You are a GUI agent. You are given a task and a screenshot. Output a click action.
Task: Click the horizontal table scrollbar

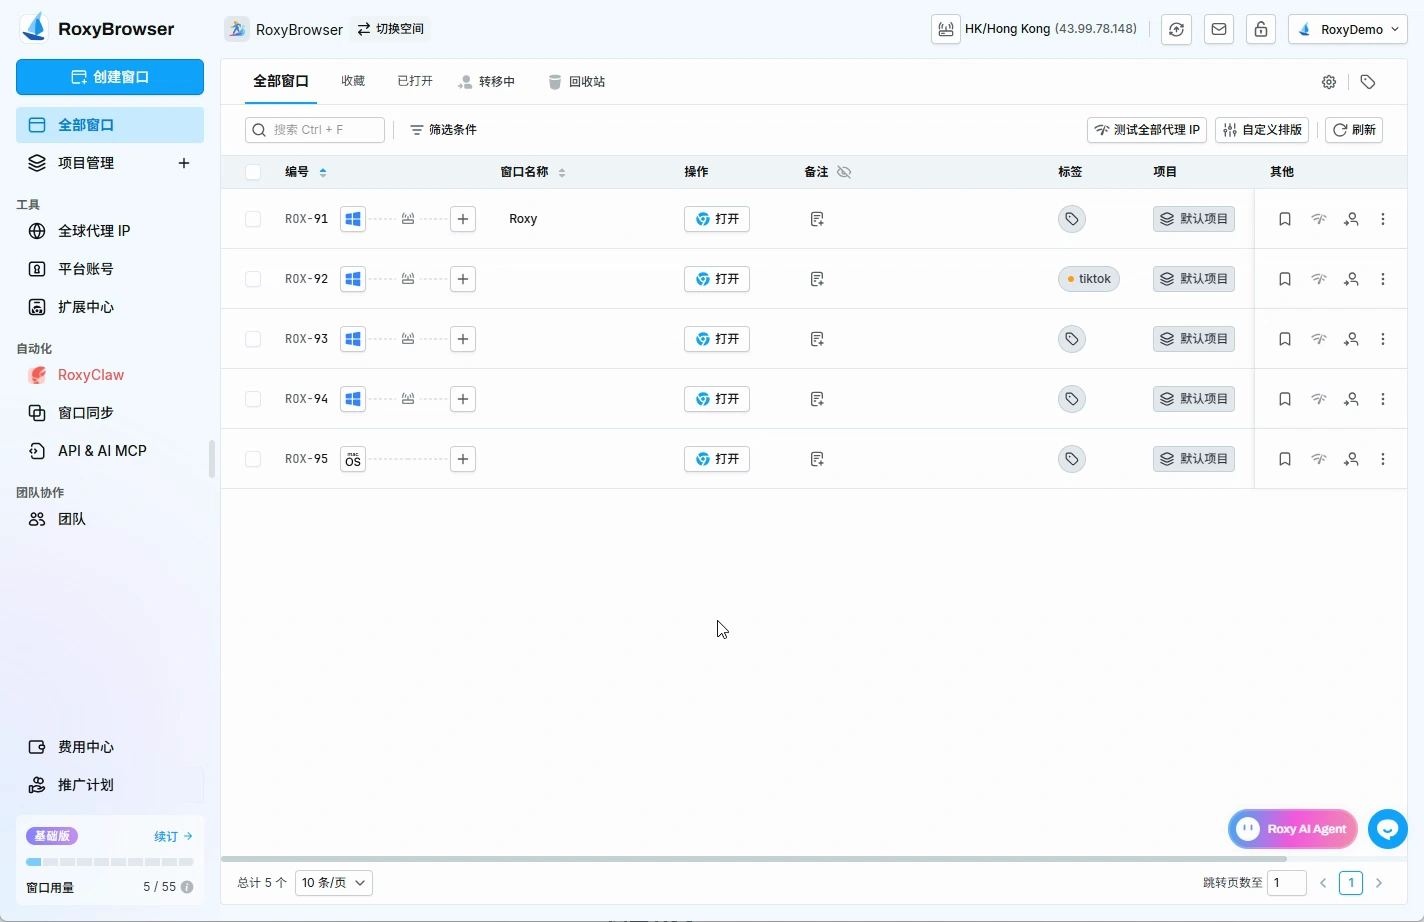point(754,859)
